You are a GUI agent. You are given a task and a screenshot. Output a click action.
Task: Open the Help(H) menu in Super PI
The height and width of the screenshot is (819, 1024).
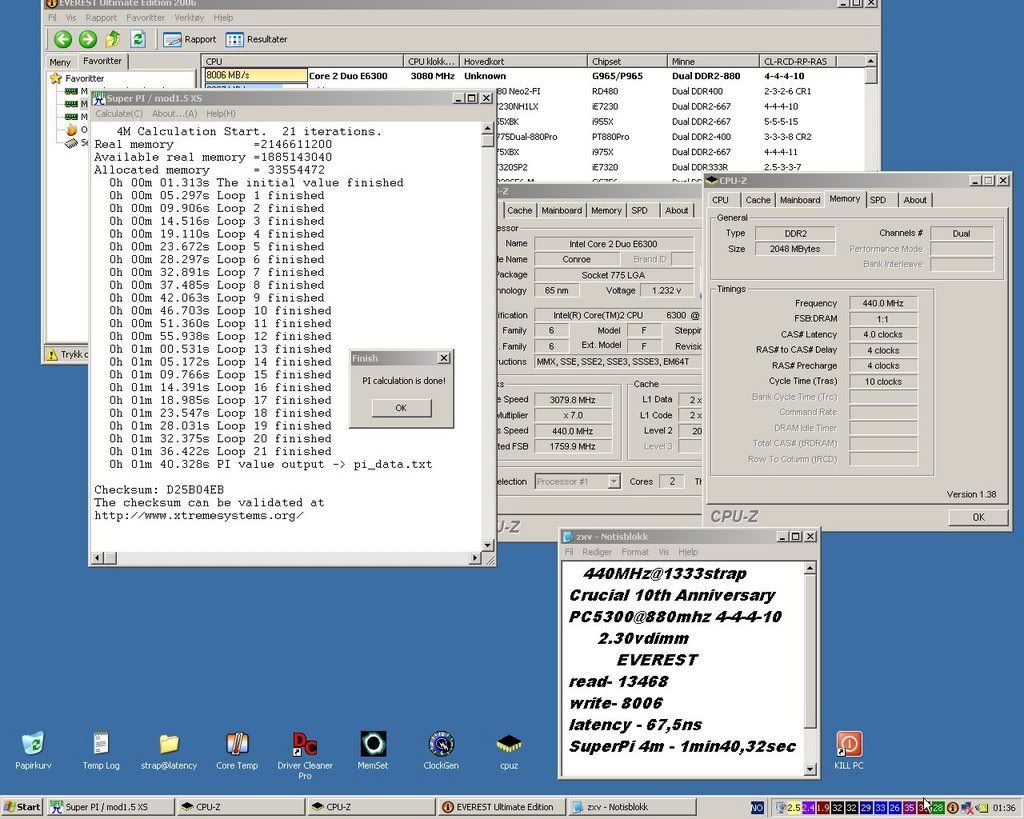pyautogui.click(x=221, y=114)
